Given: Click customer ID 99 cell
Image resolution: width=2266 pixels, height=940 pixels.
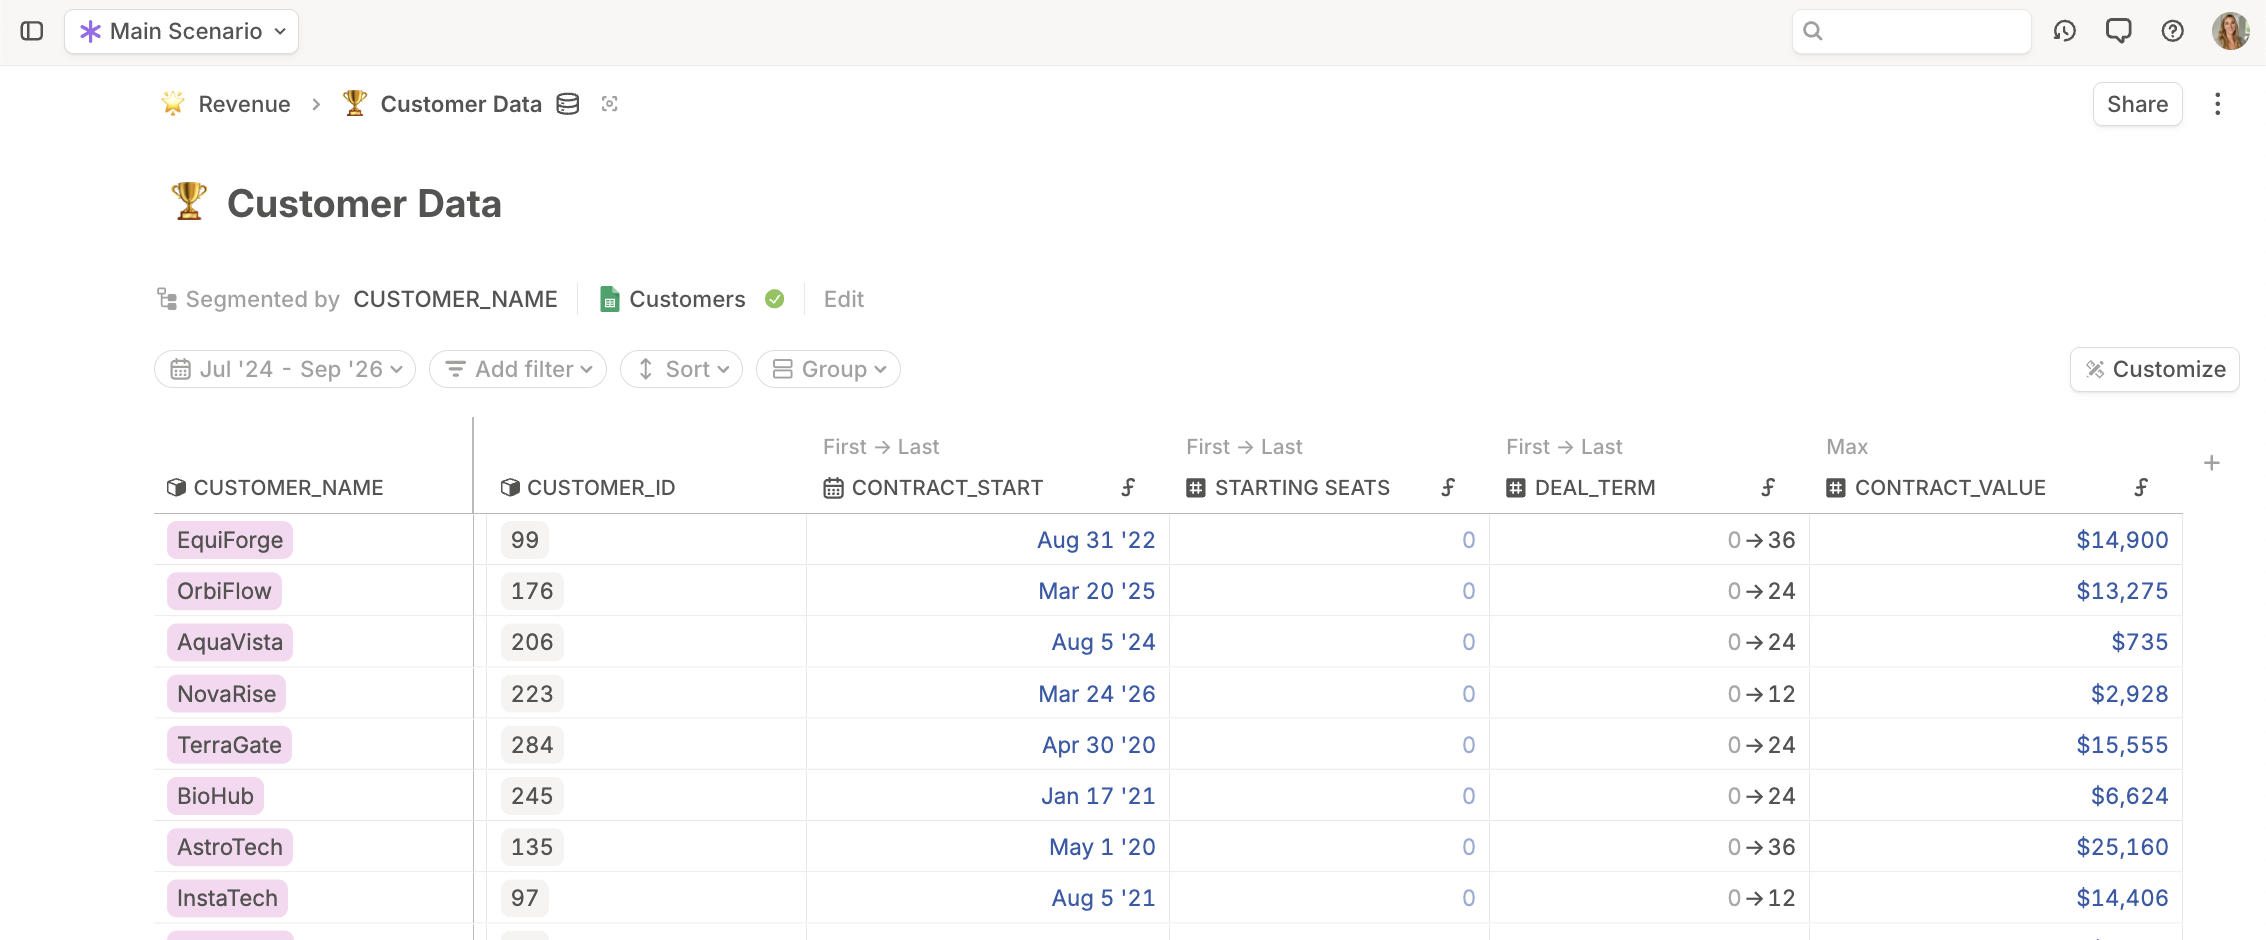Looking at the screenshot, I should click(525, 540).
